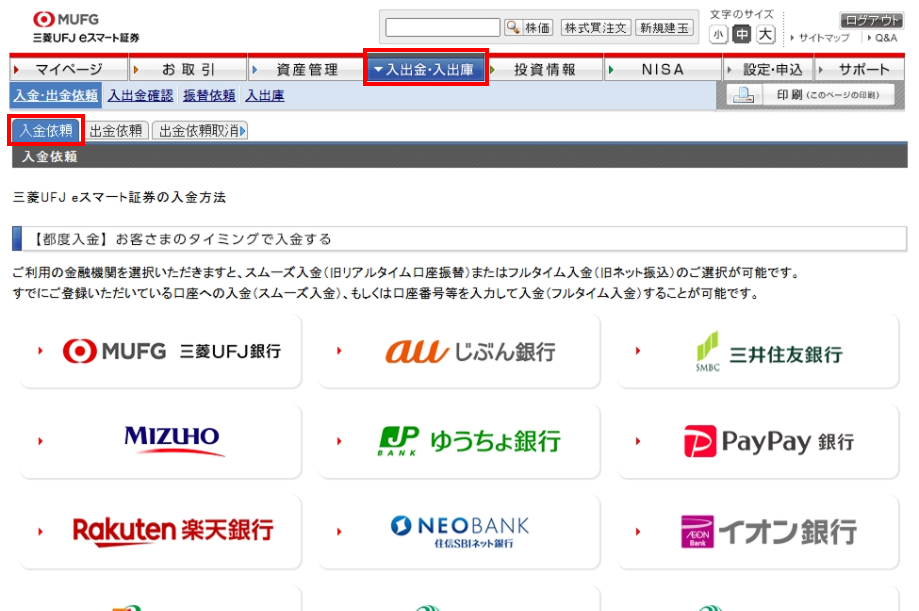Click the stock search input field

(x=442, y=28)
